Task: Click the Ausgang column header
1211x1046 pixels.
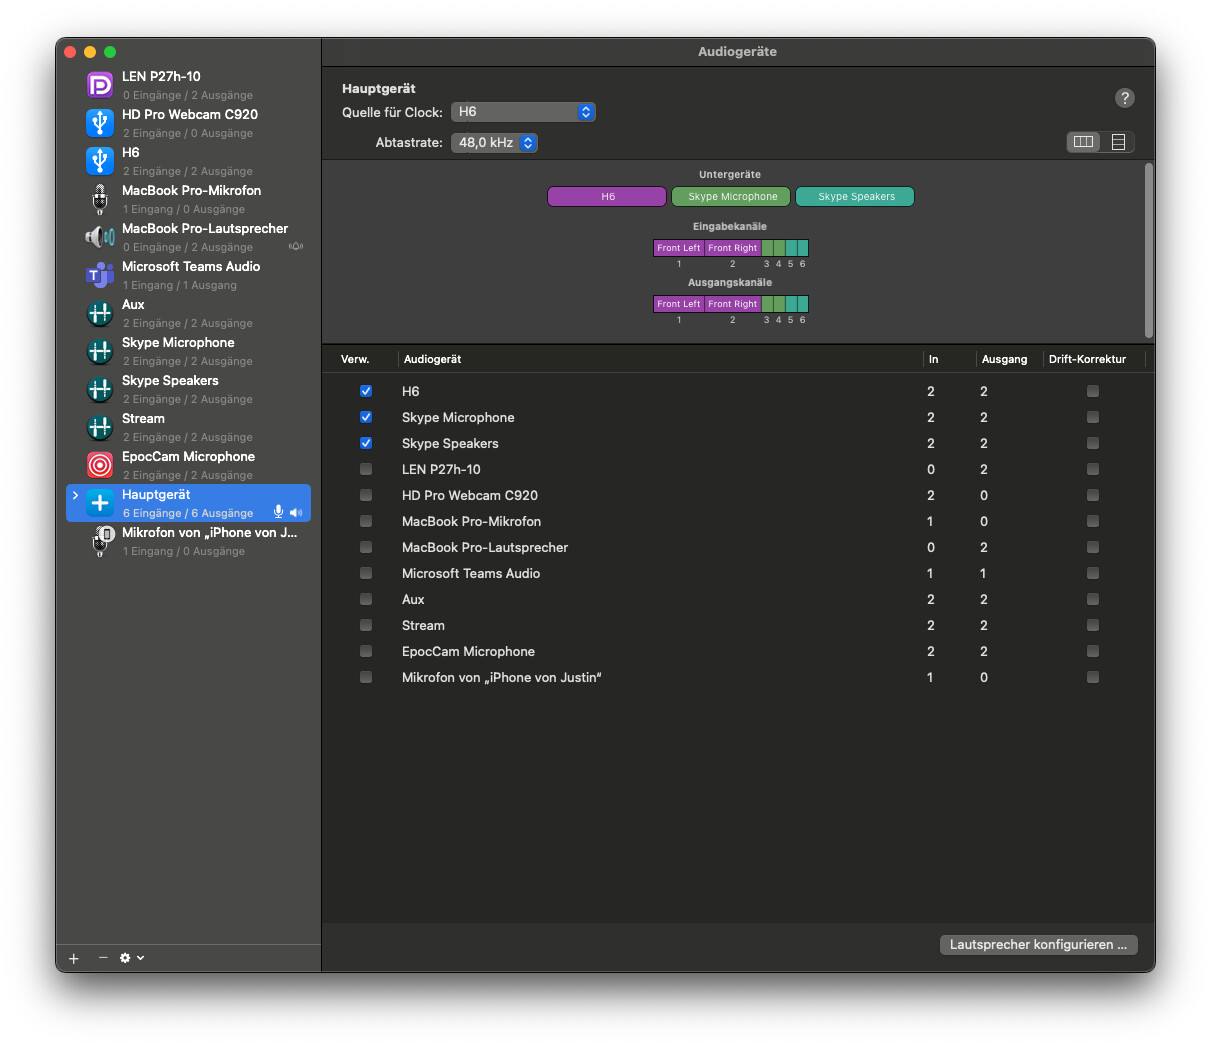Action: (1004, 359)
